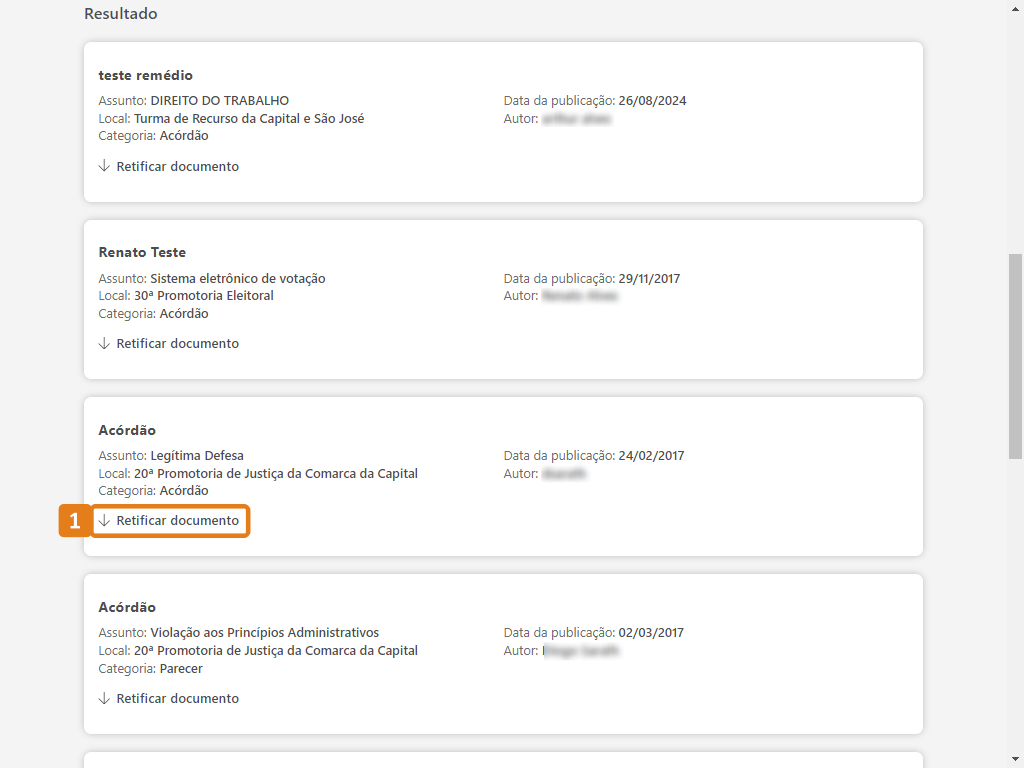Click the scrollbar up arrow button
The width and height of the screenshot is (1024, 768).
[x=1015, y=8]
